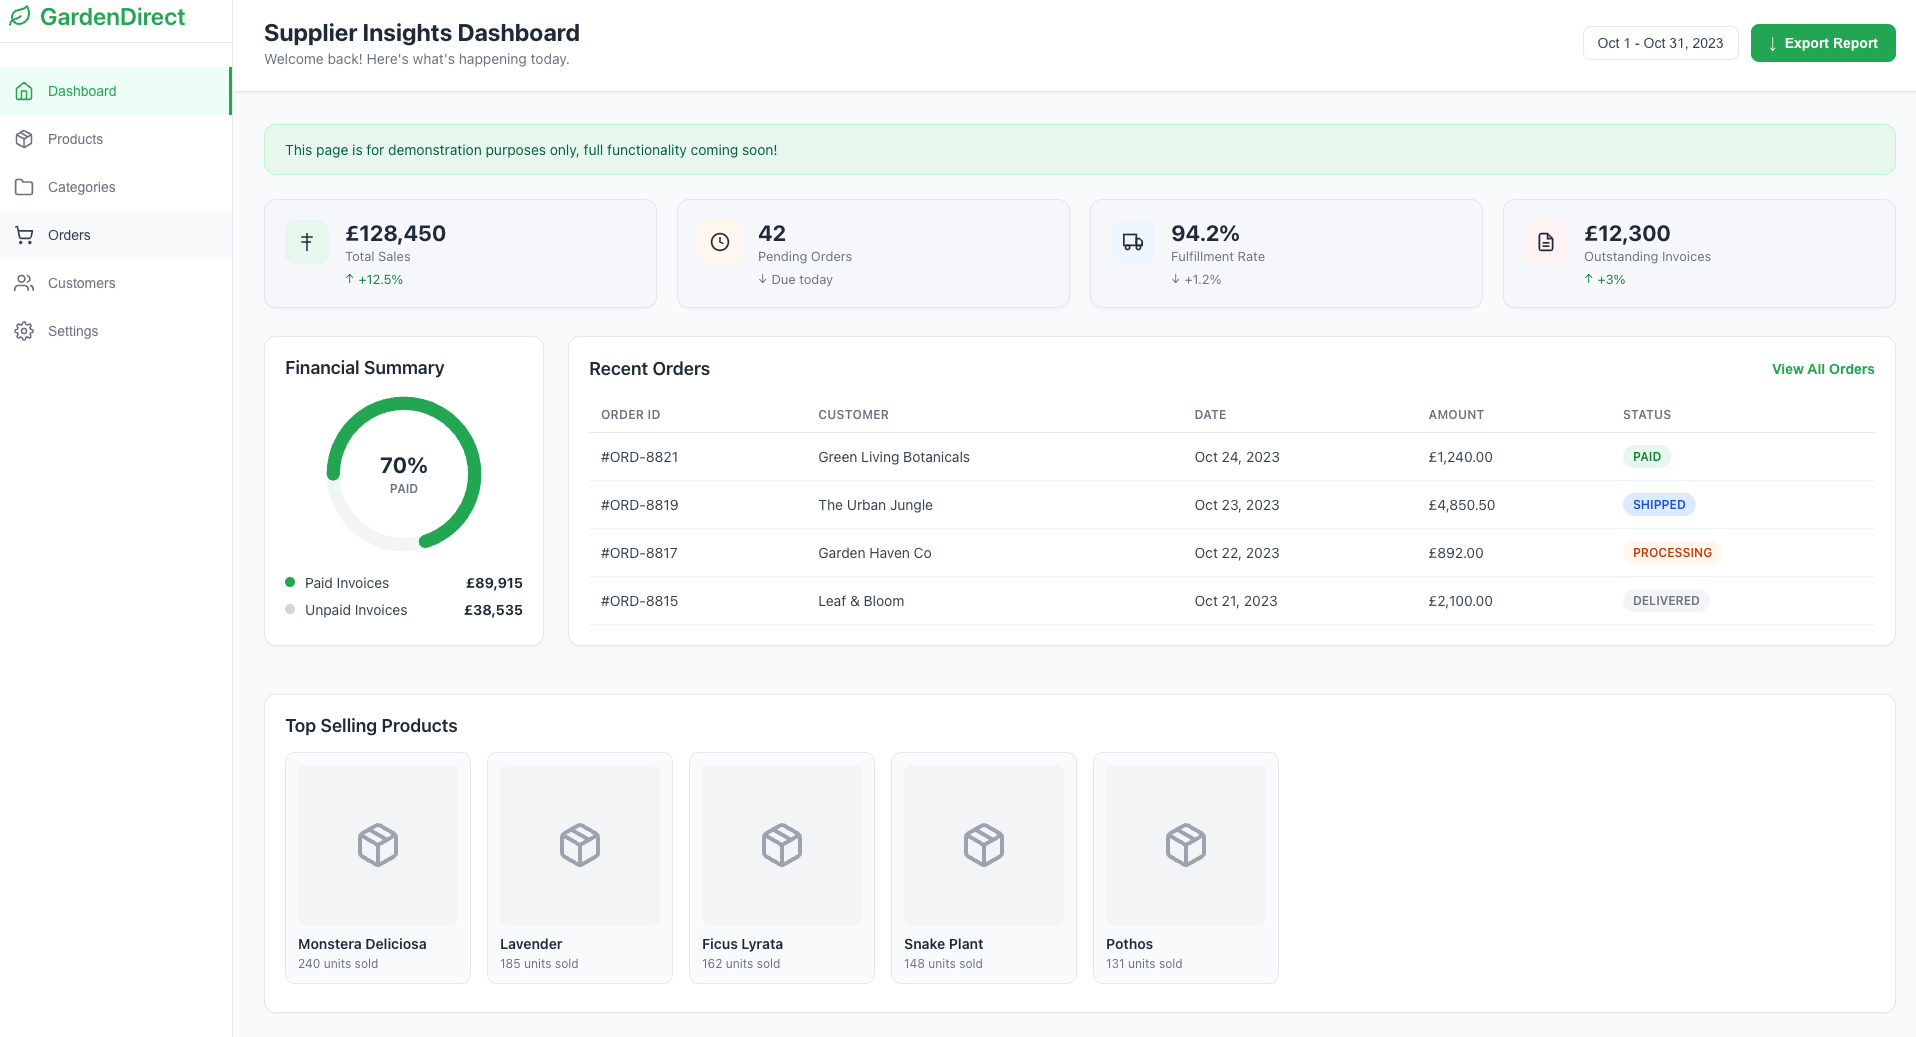Click the clock icon on Pending Orders card
The height and width of the screenshot is (1037, 1916).
pos(719,241)
